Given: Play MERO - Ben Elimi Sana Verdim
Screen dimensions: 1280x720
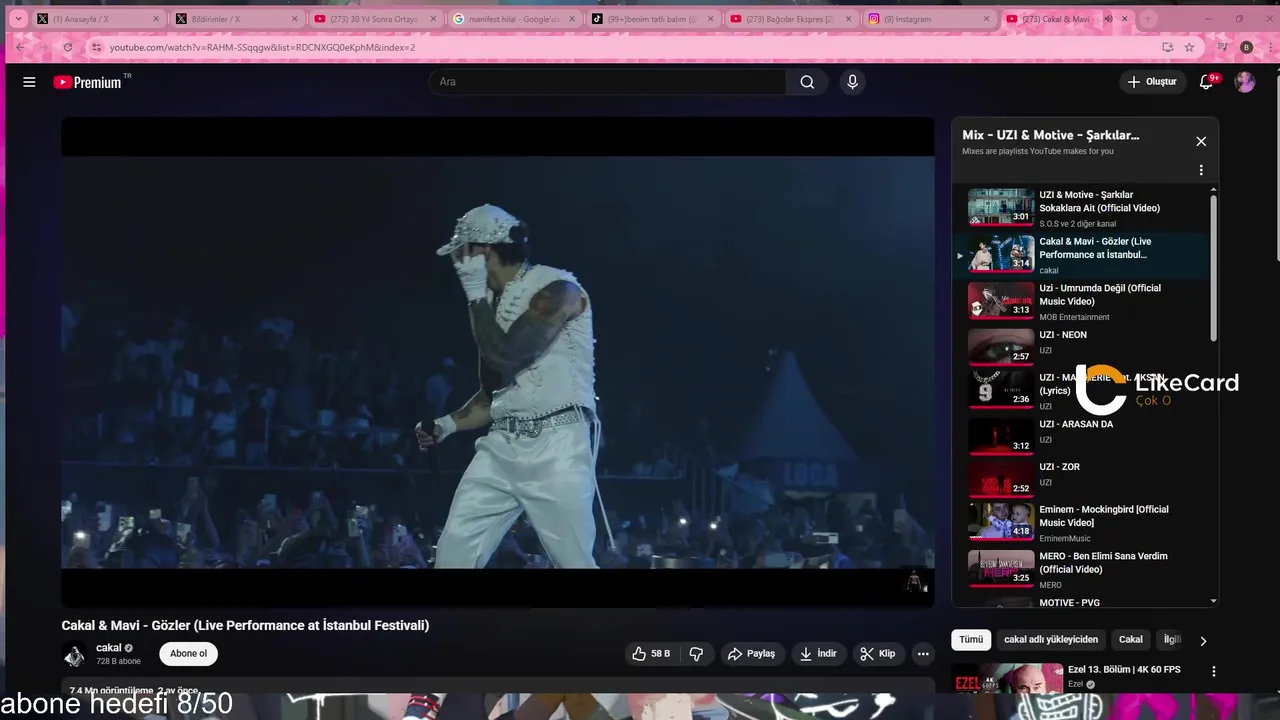Looking at the screenshot, I should coord(1085,569).
